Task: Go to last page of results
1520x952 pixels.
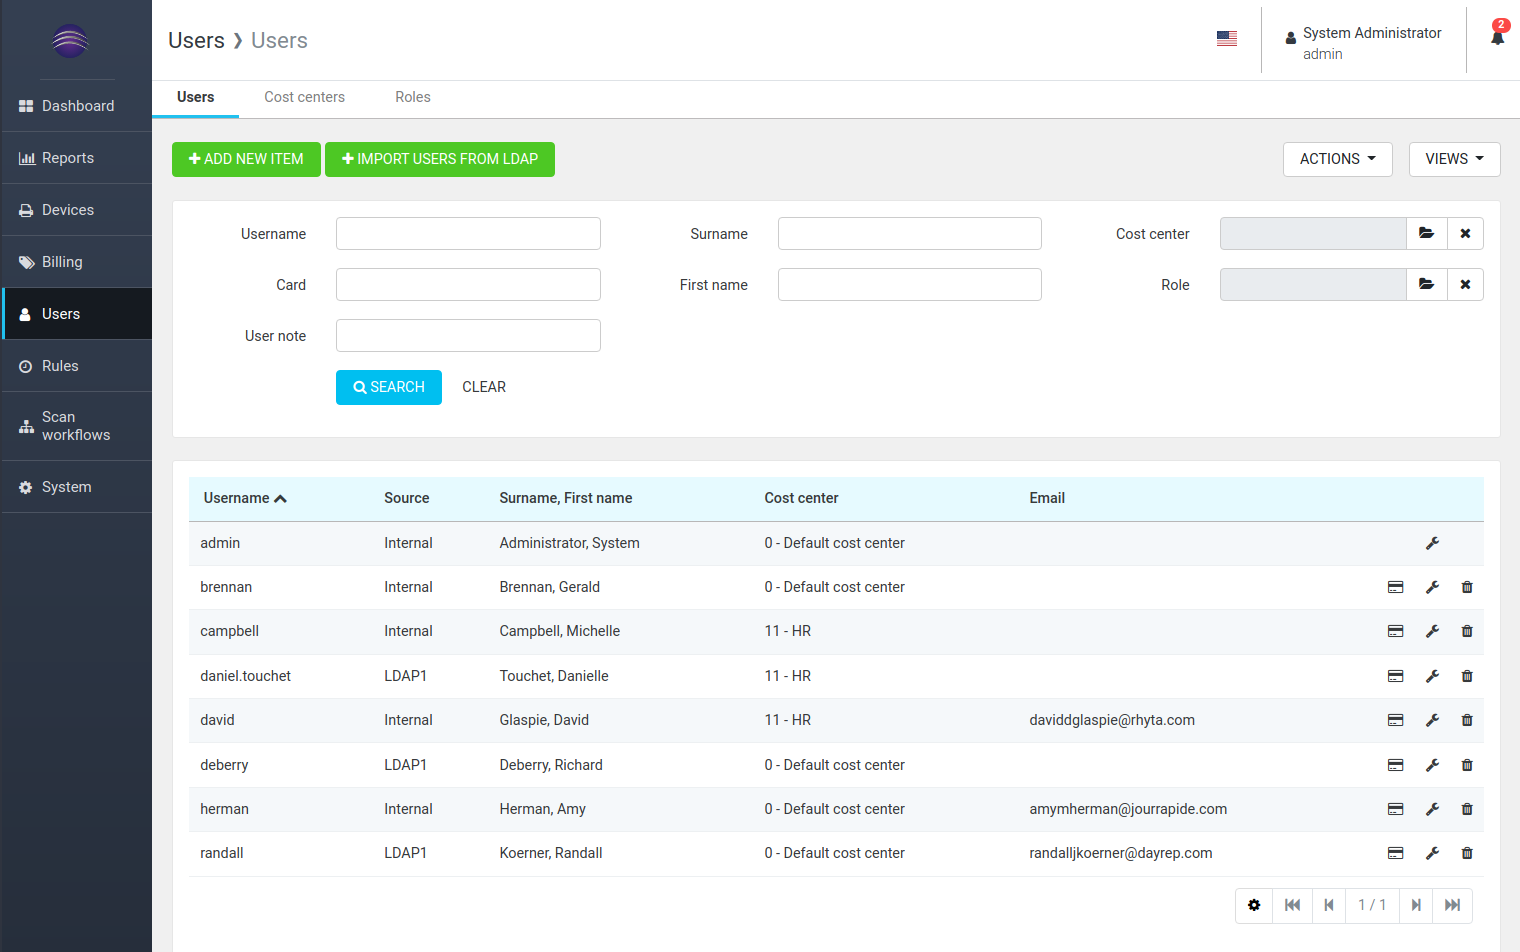Action: [x=1452, y=905]
